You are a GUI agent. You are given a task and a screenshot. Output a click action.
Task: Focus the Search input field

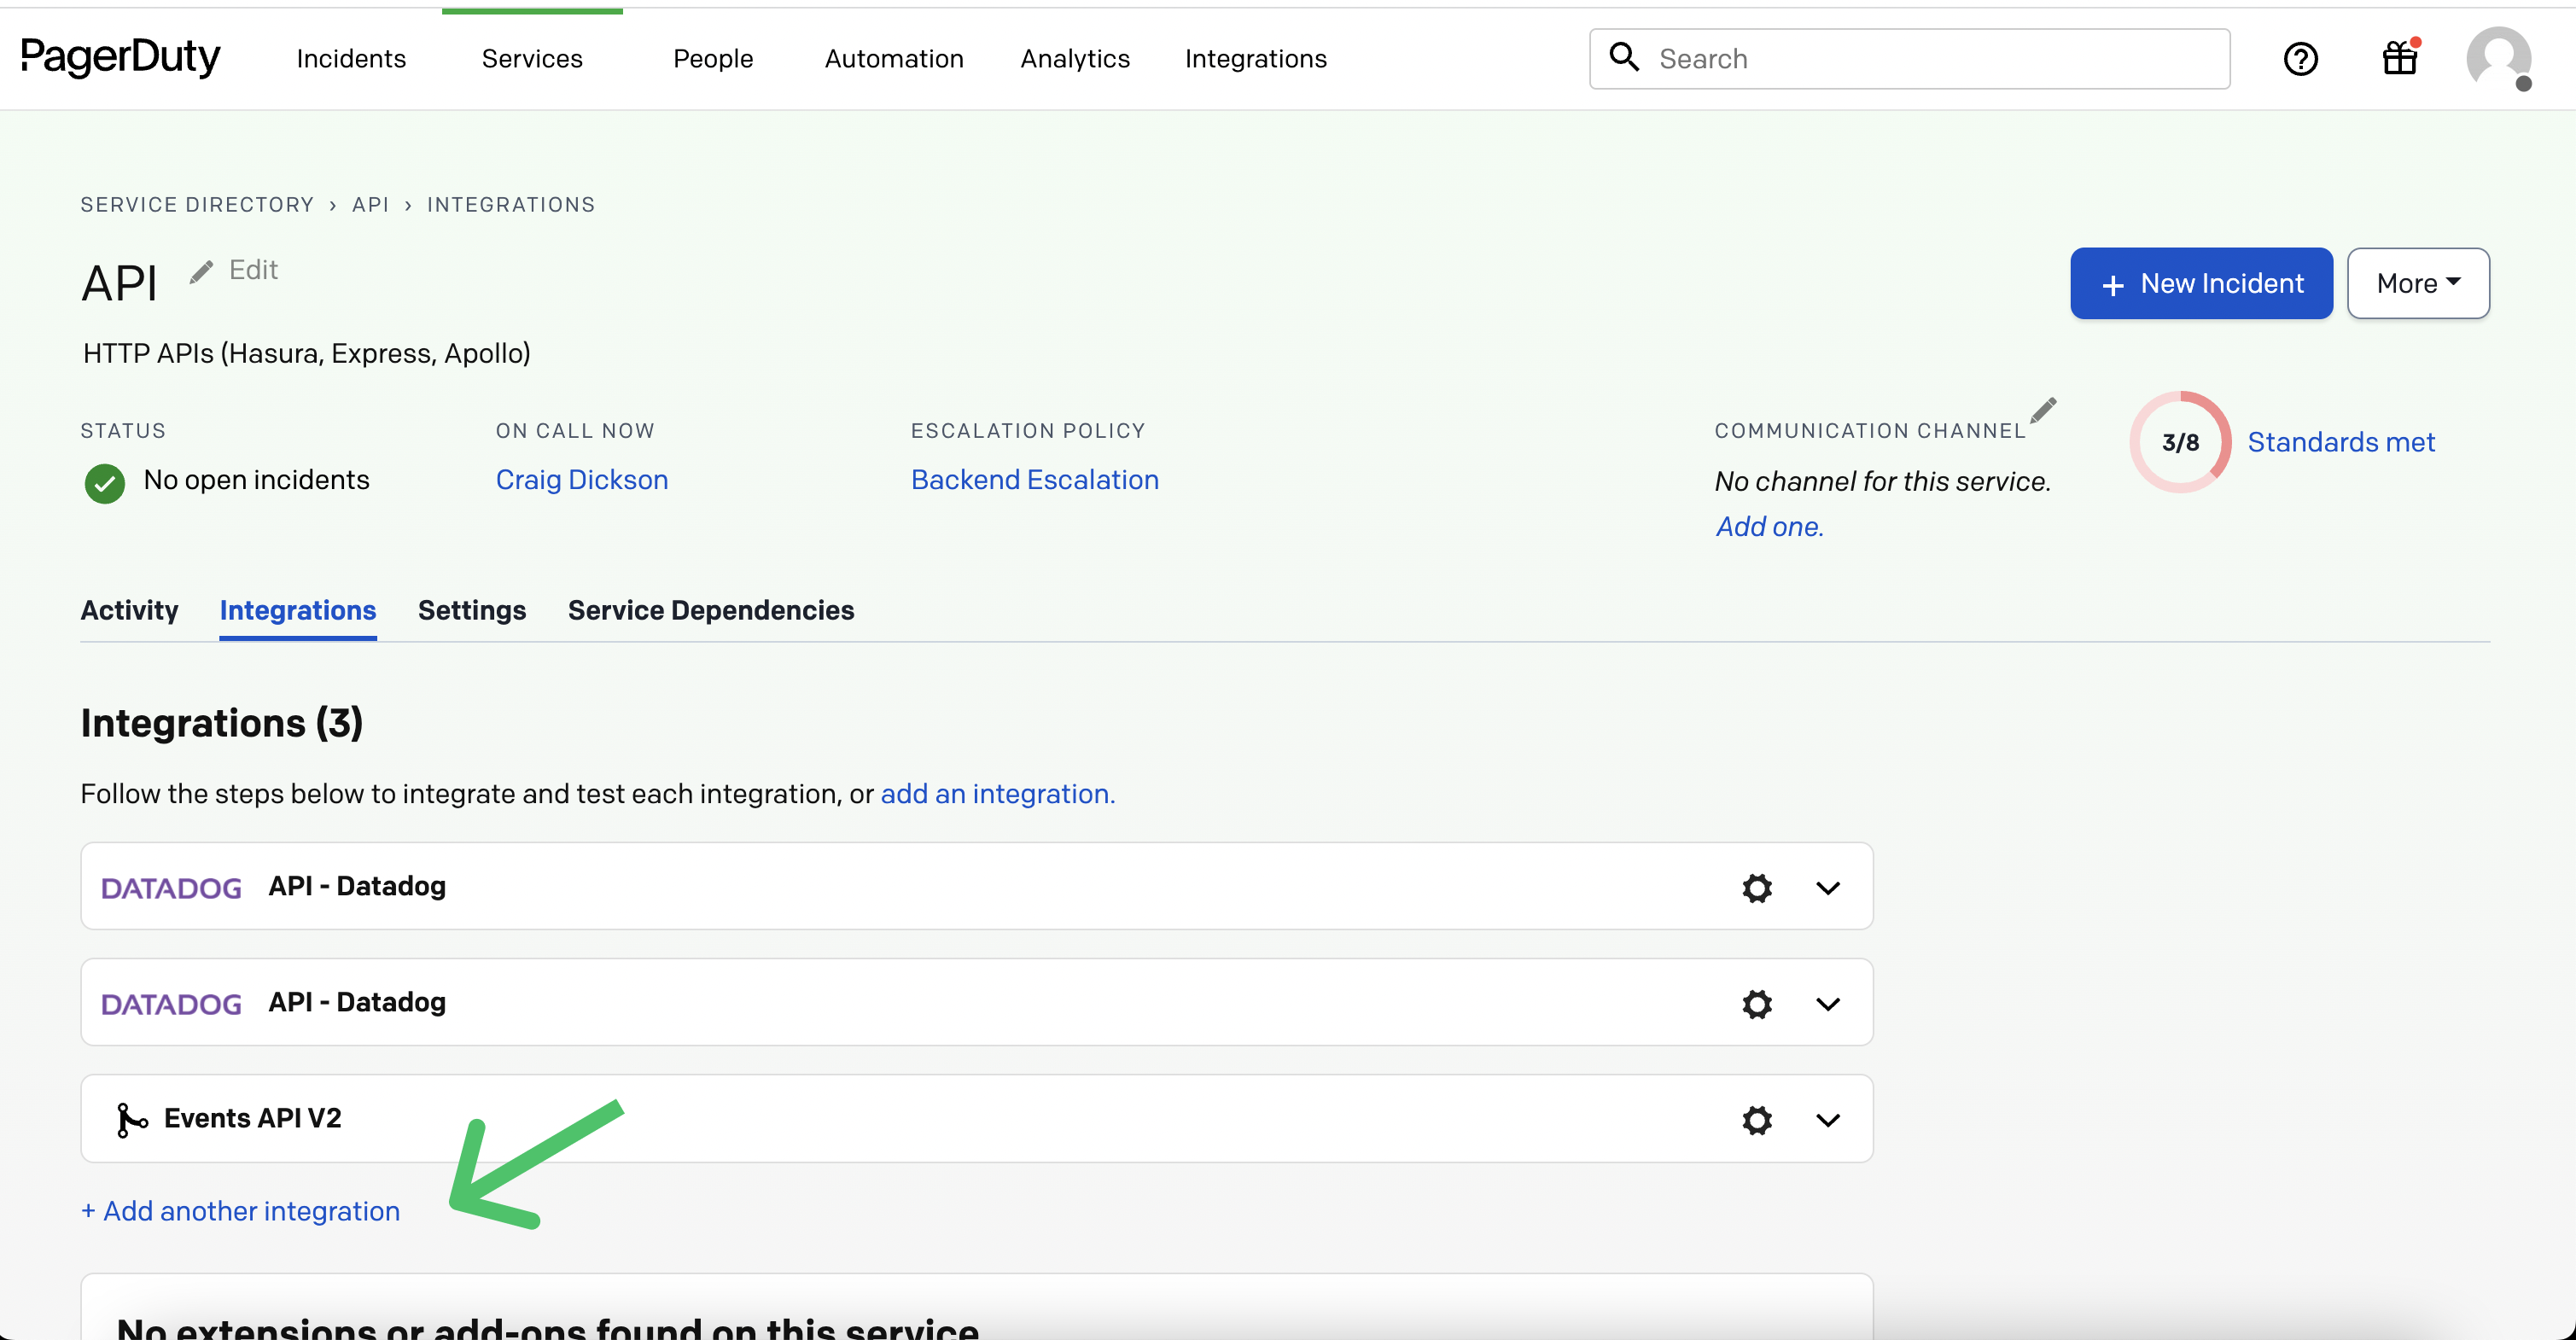coord(1909,59)
